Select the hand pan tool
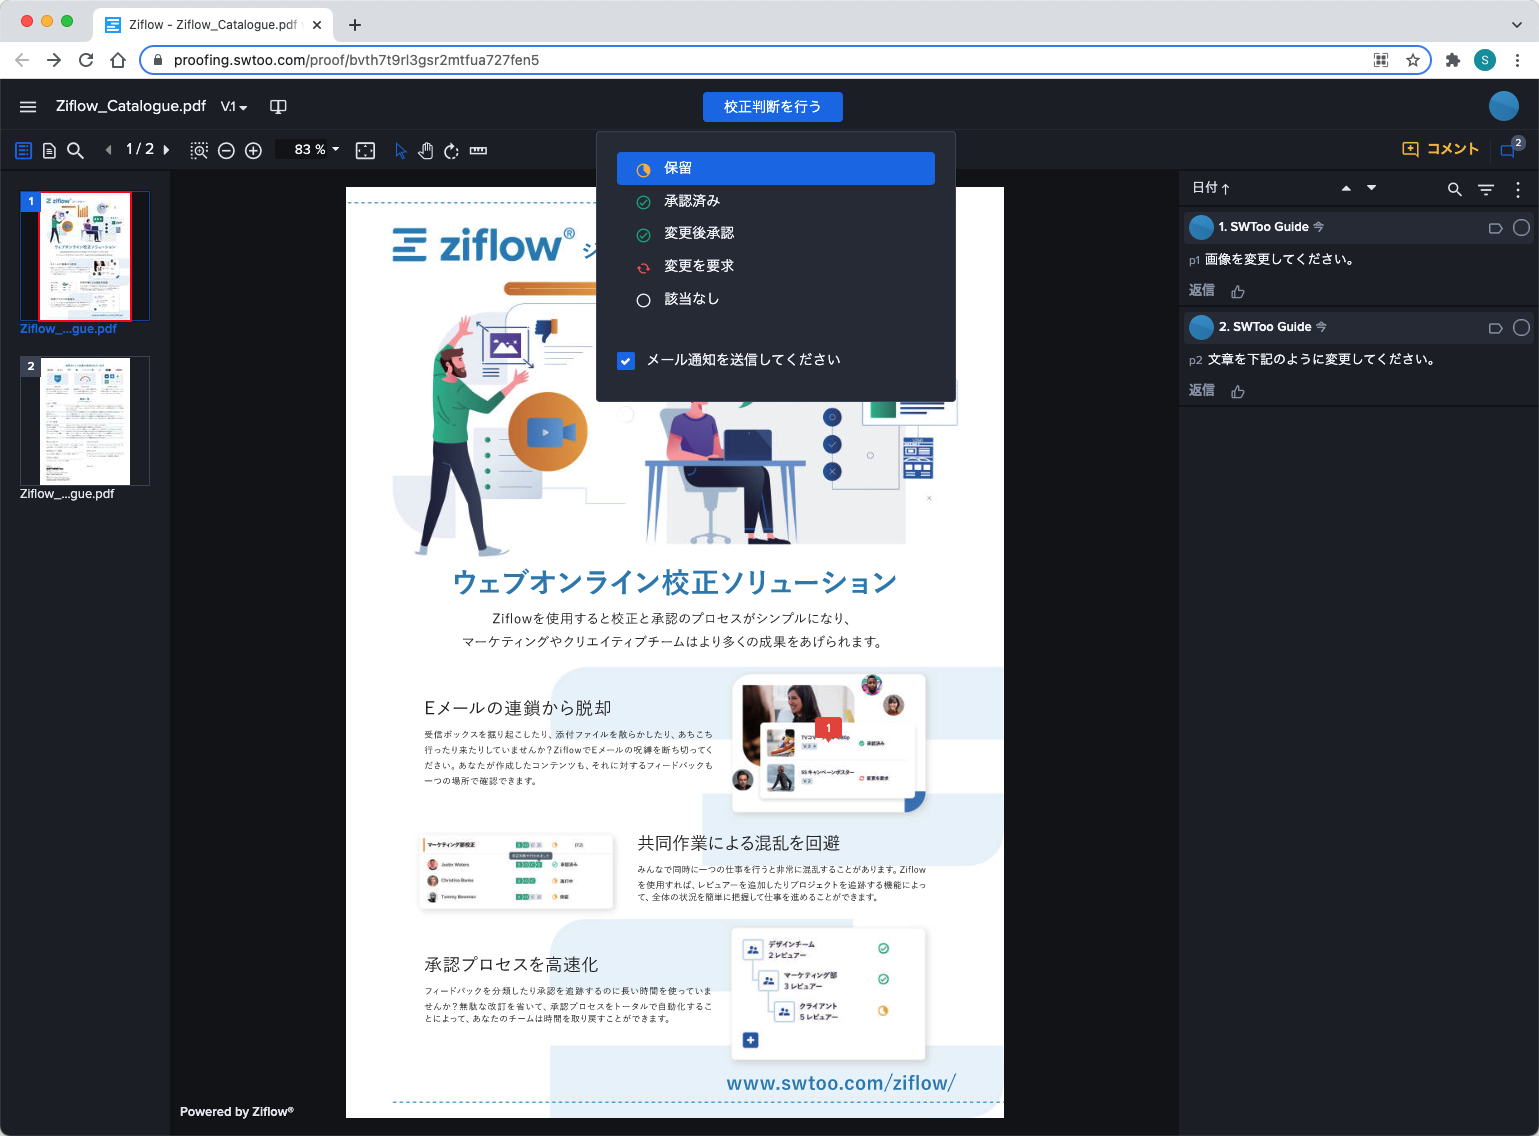This screenshot has width=1539, height=1136. [426, 151]
